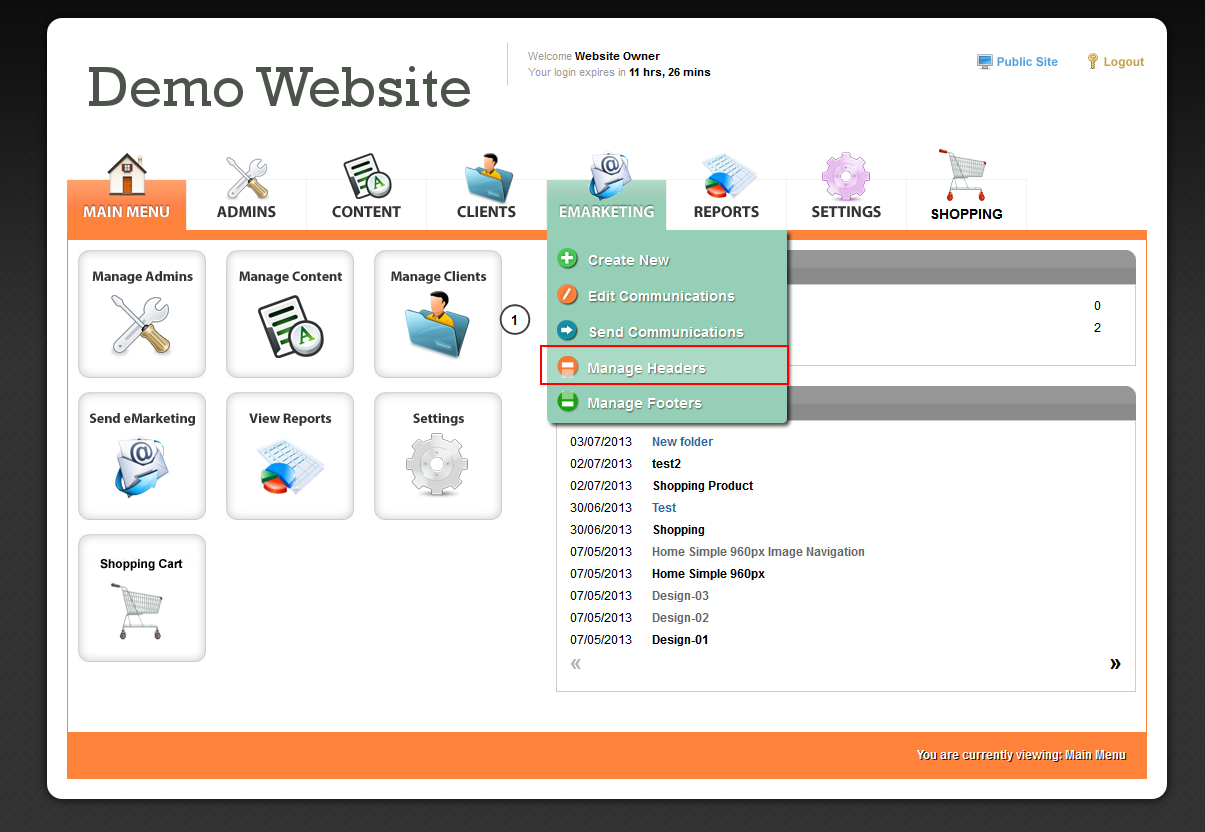Select Send Communications menu entry

click(665, 332)
